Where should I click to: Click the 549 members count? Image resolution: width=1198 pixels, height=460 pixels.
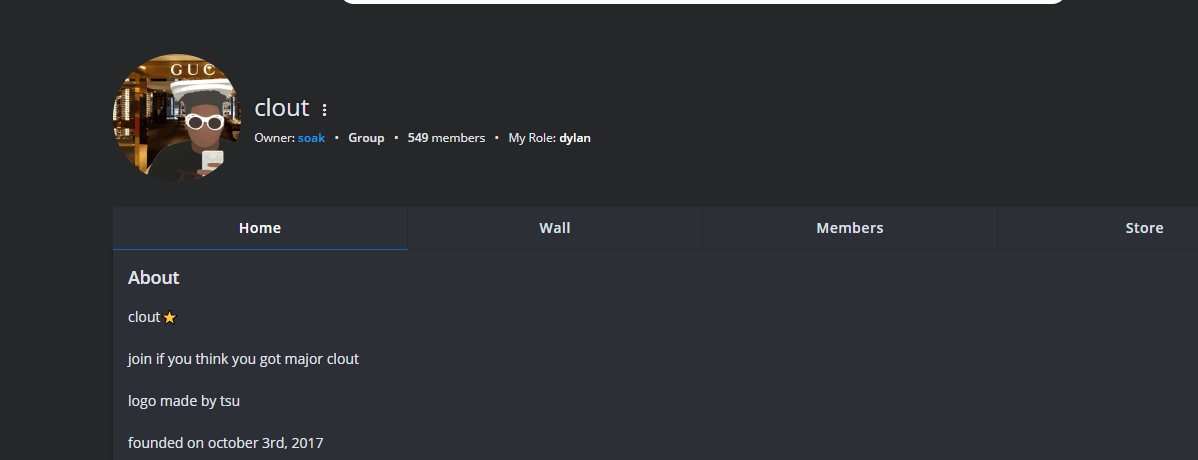pos(446,138)
